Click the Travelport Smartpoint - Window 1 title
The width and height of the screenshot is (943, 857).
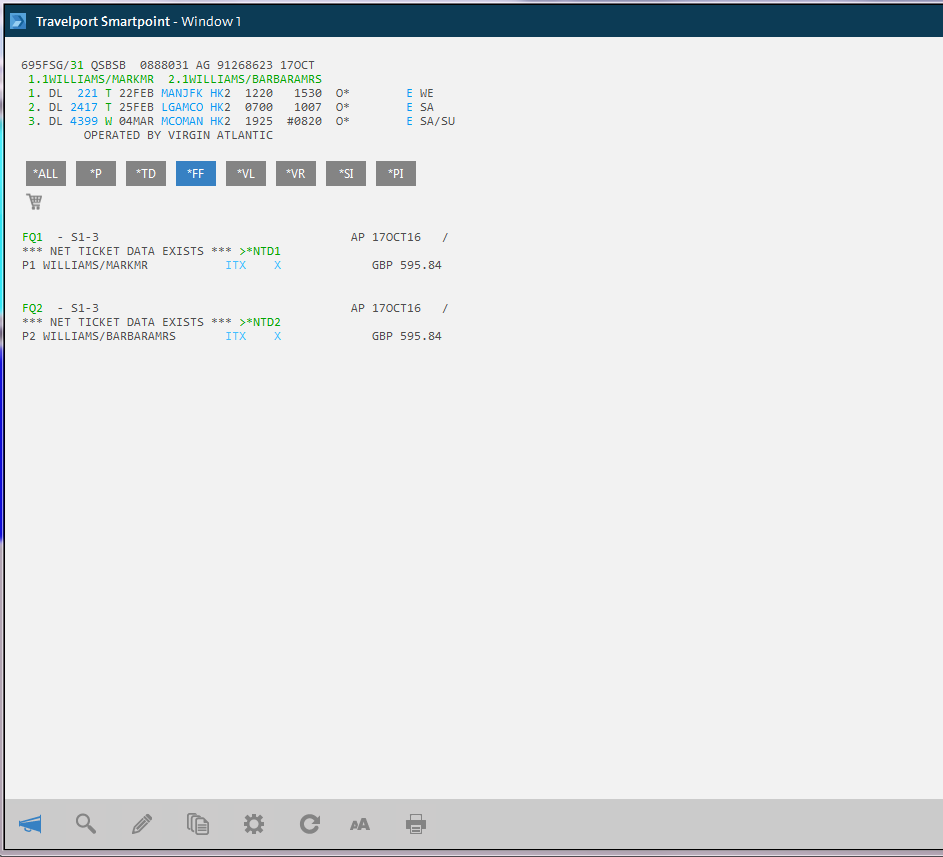(138, 22)
